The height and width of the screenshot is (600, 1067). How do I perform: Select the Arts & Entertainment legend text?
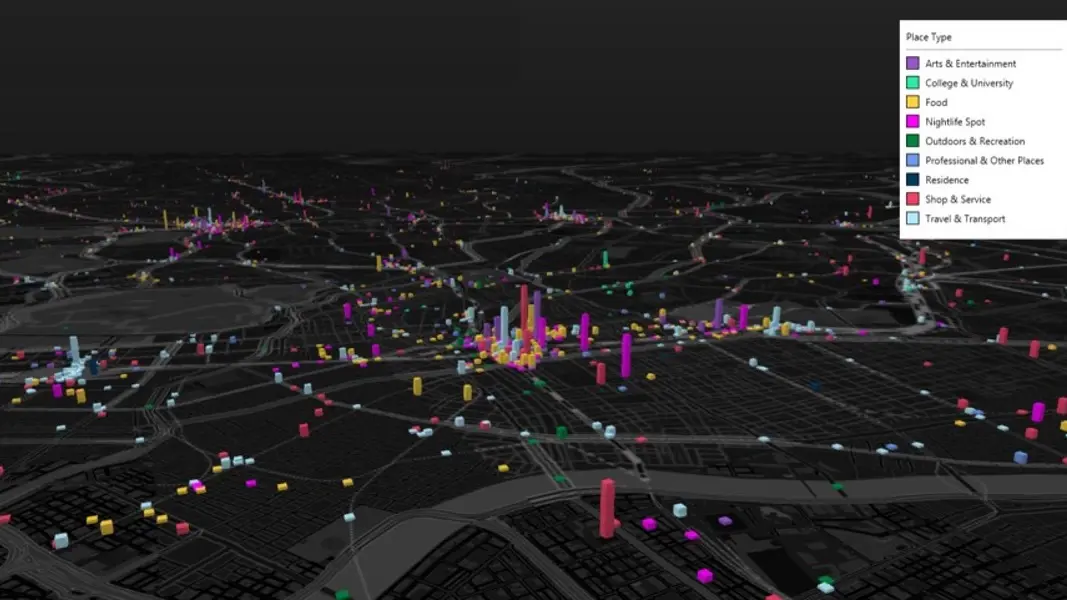click(x=970, y=64)
